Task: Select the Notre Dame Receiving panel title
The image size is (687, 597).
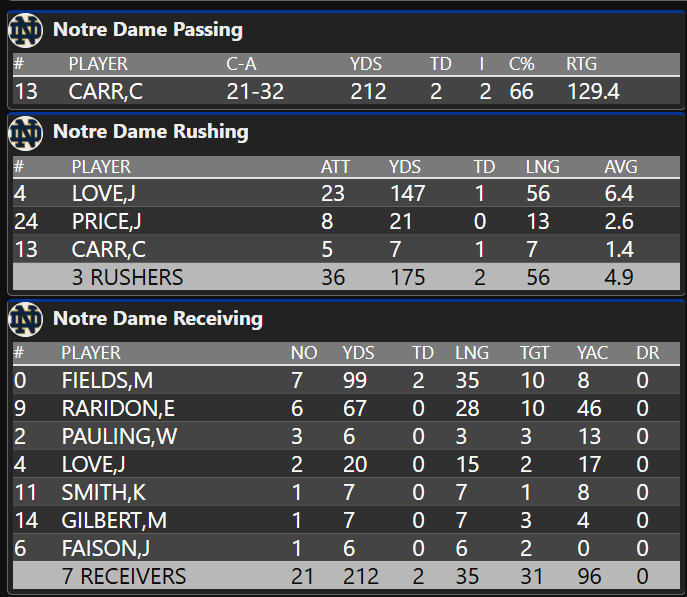Action: pos(157,319)
